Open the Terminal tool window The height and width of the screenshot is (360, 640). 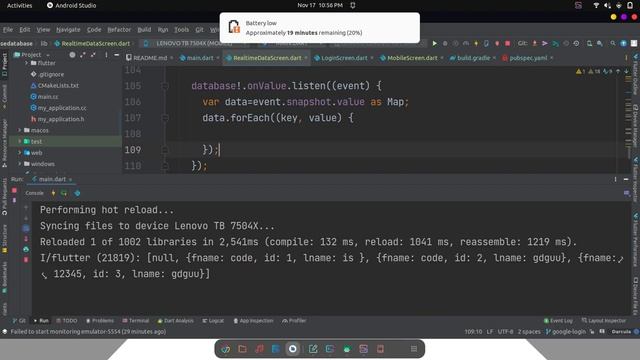click(136, 321)
